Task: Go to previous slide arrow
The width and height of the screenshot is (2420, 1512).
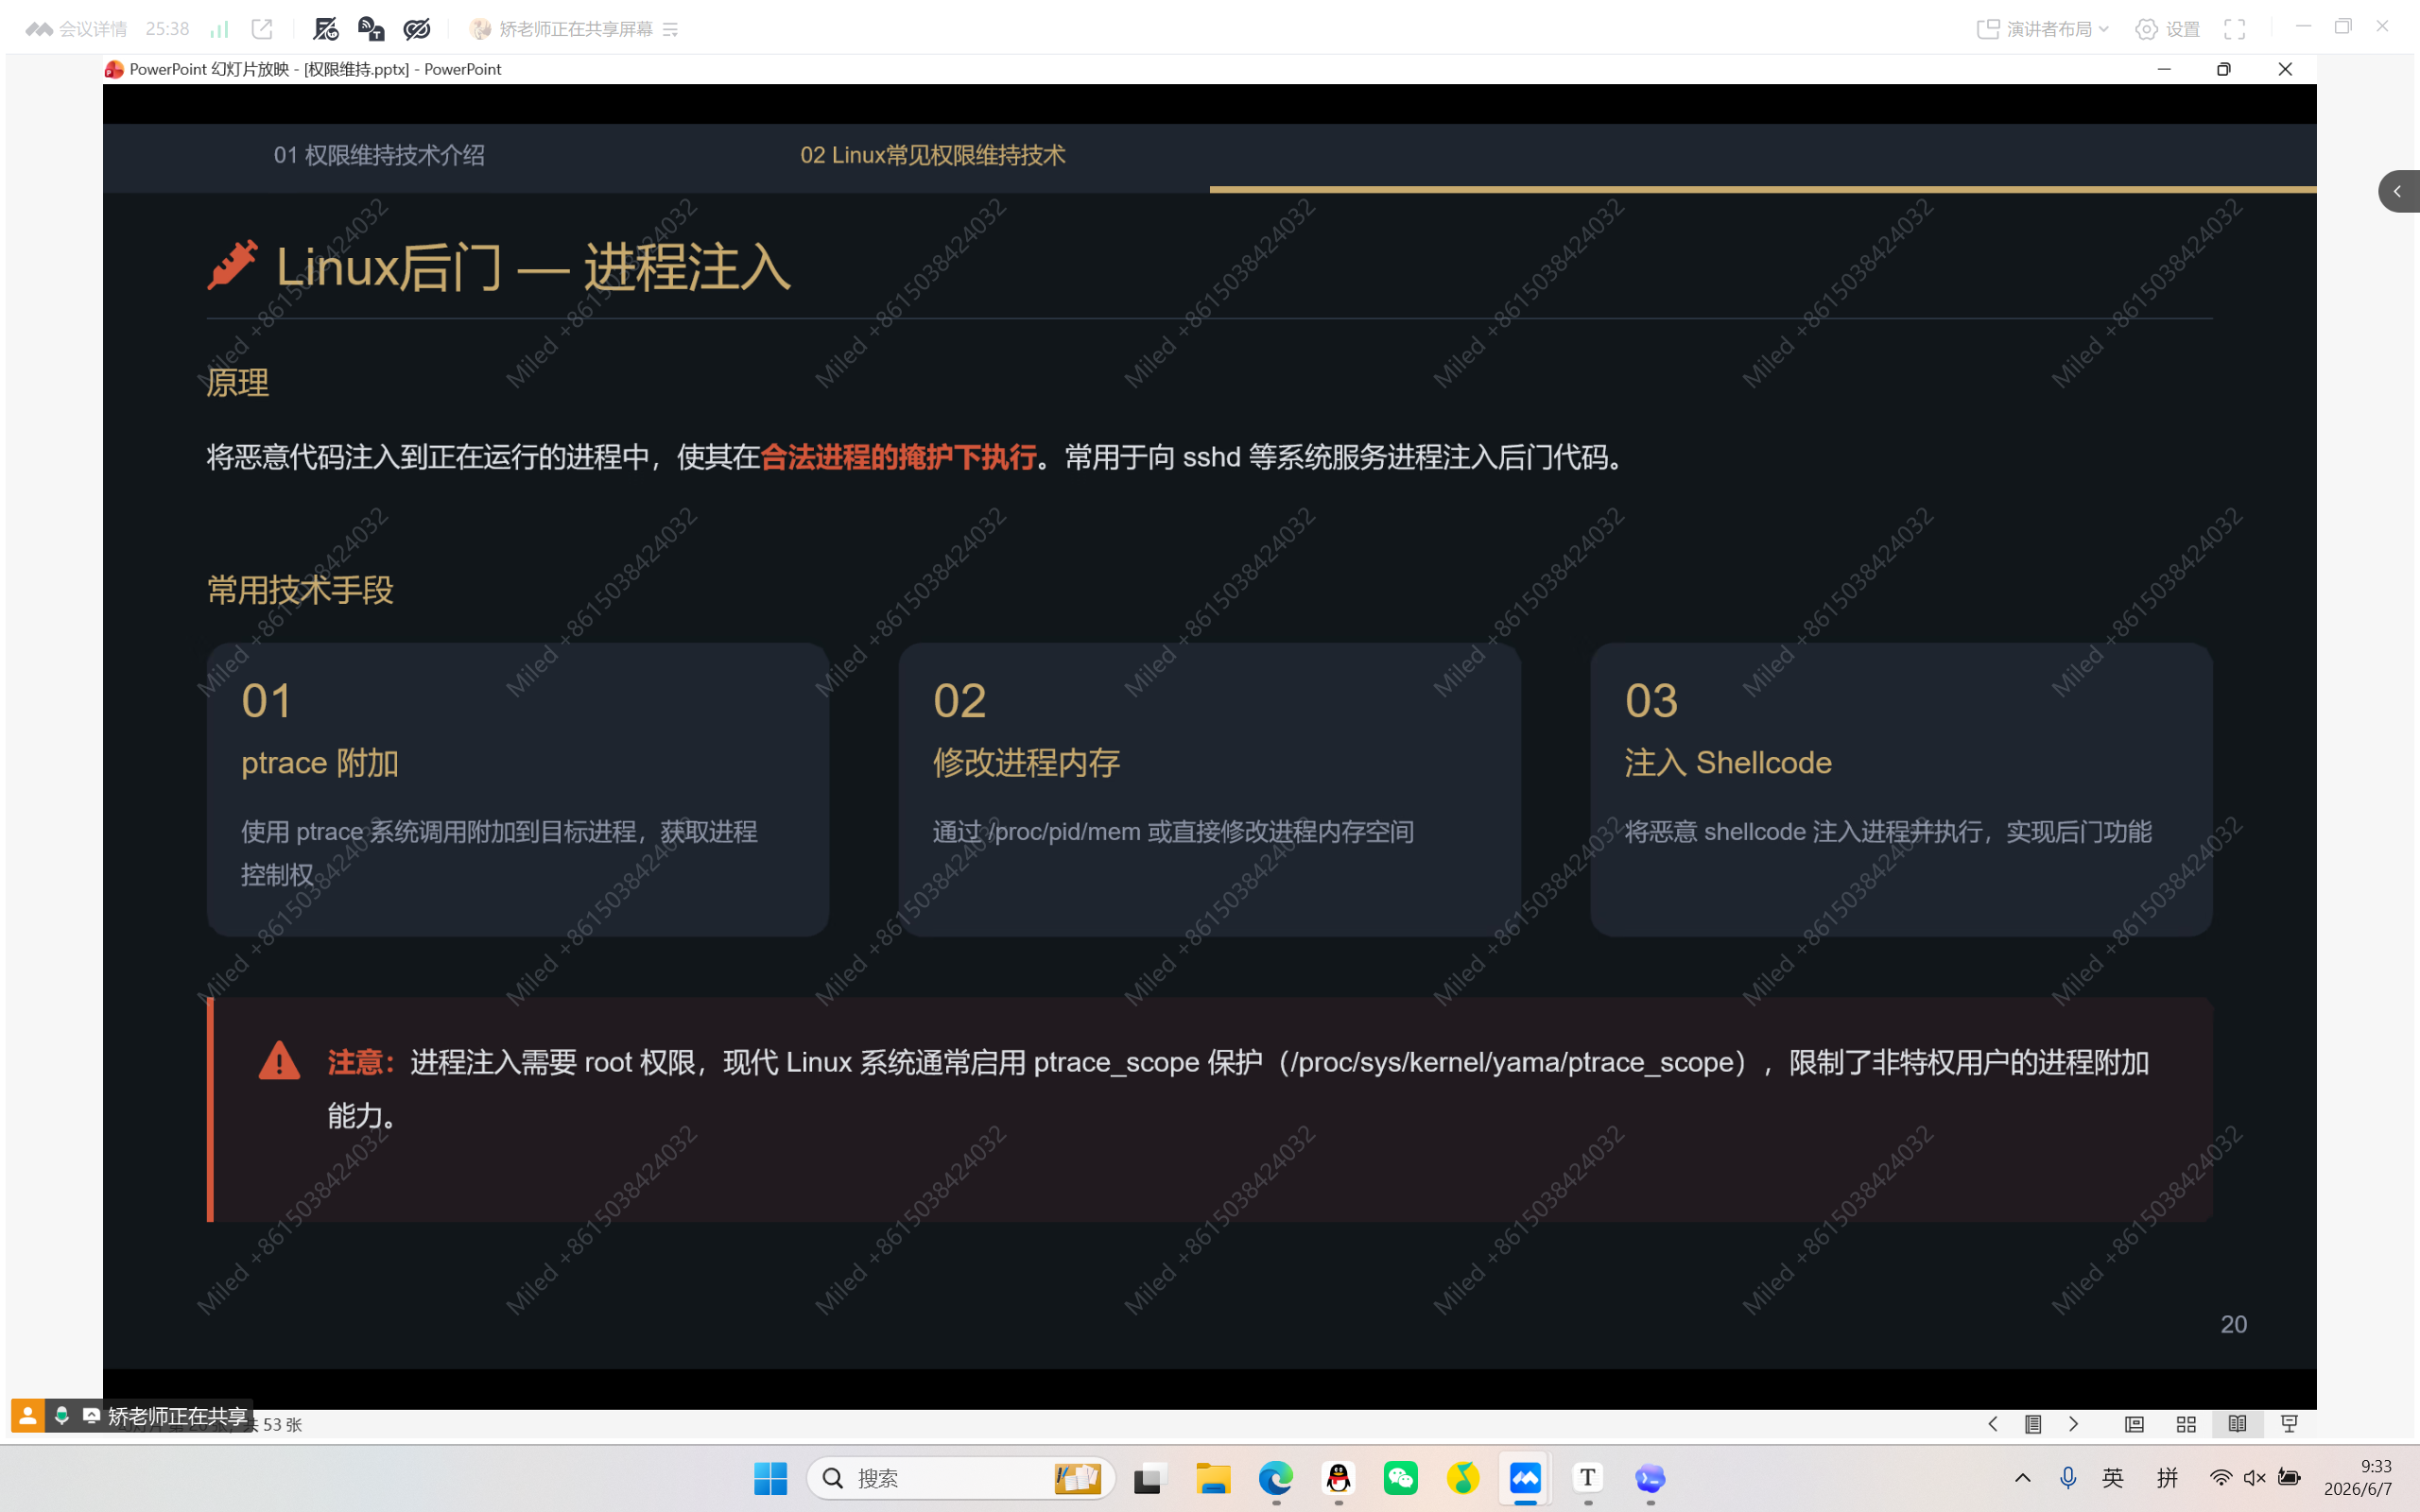Action: 1992,1424
